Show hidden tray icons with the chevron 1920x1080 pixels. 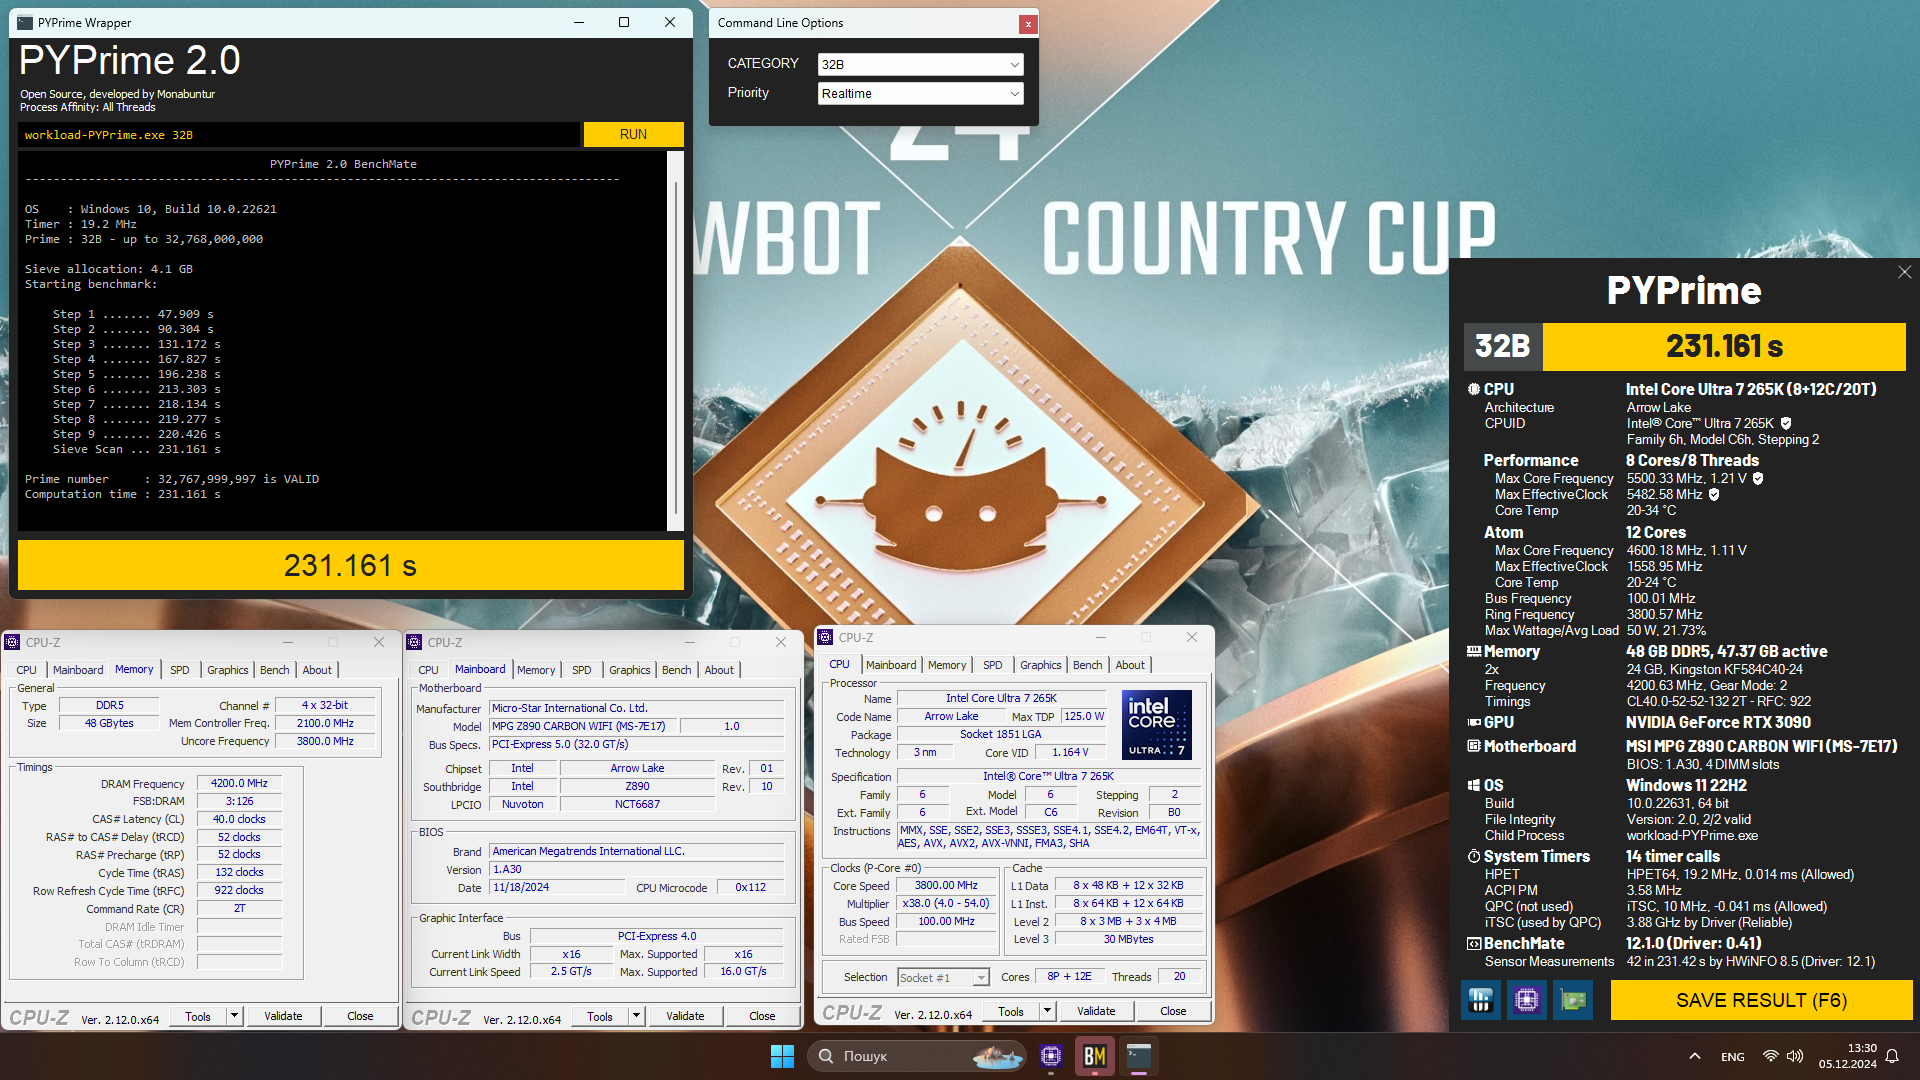(x=1694, y=1056)
